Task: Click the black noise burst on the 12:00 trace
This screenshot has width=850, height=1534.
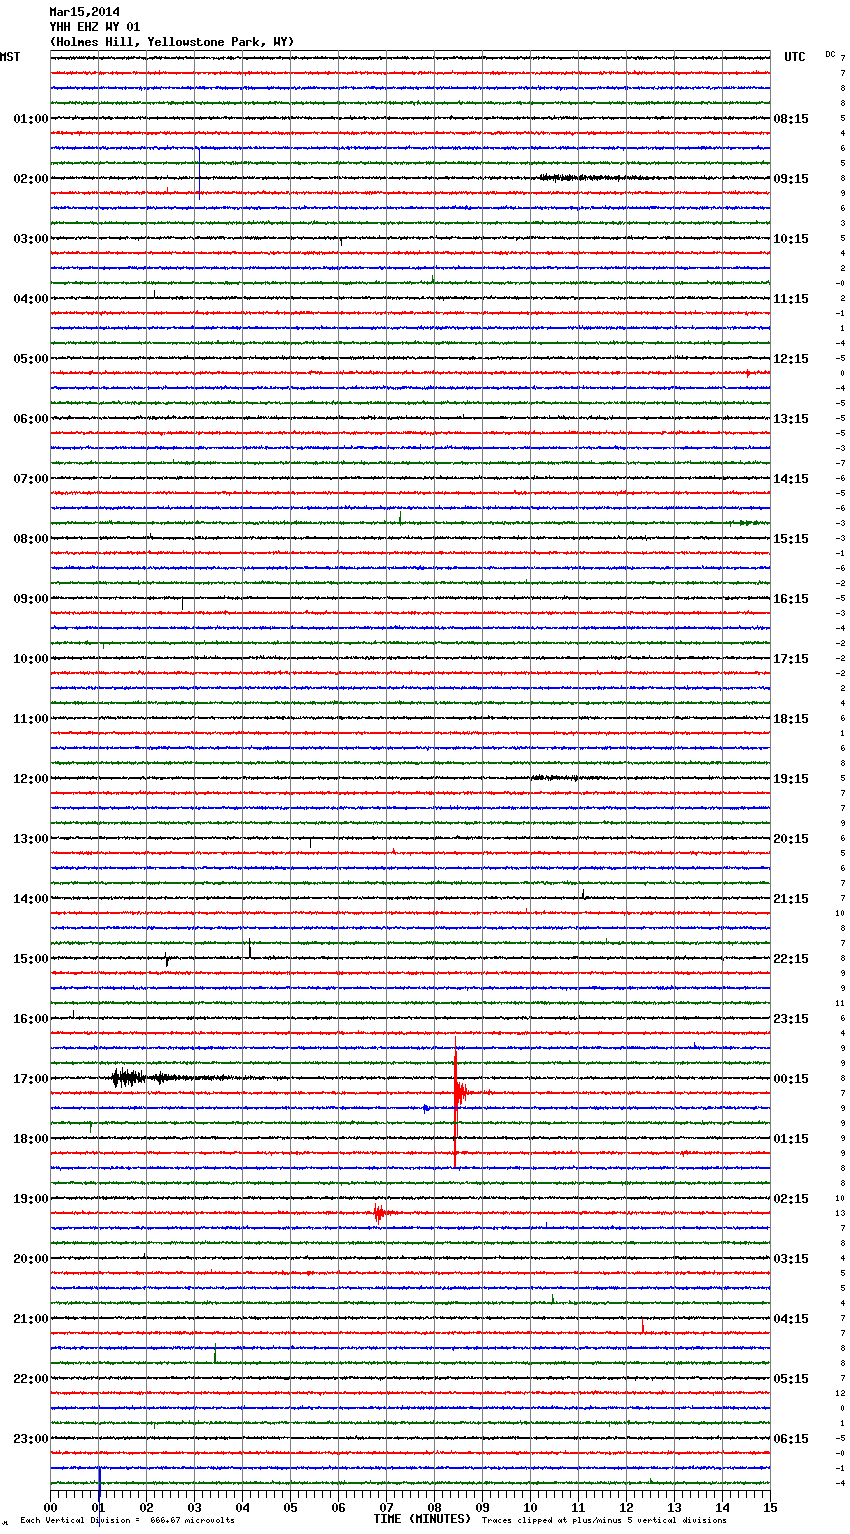Action: 567,777
